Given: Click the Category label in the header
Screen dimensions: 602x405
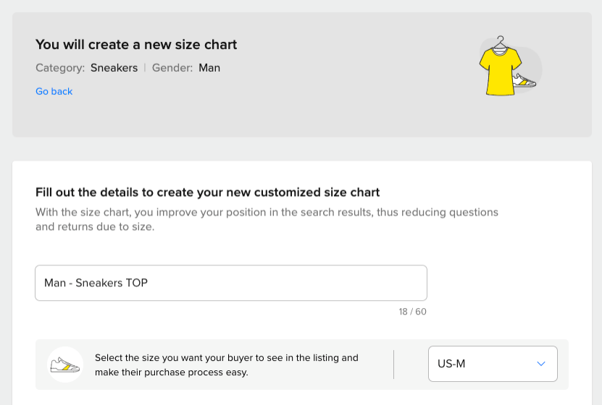Looking at the screenshot, I should point(60,68).
